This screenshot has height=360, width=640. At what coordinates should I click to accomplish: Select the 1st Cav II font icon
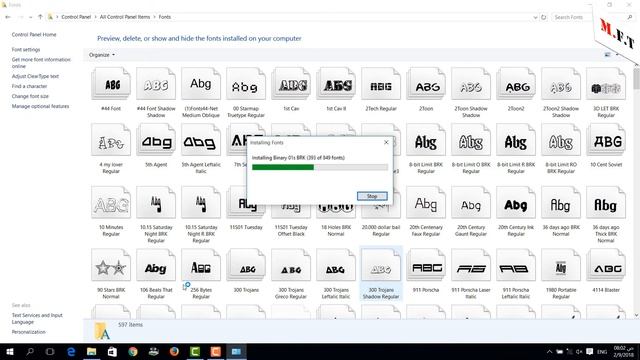pos(336,84)
